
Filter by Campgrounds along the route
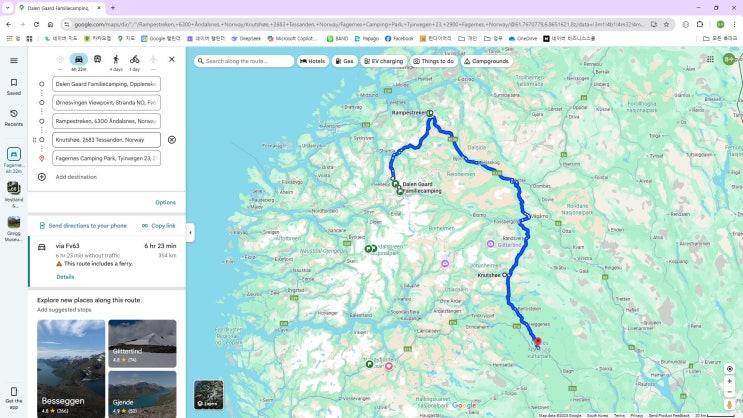[486, 61]
